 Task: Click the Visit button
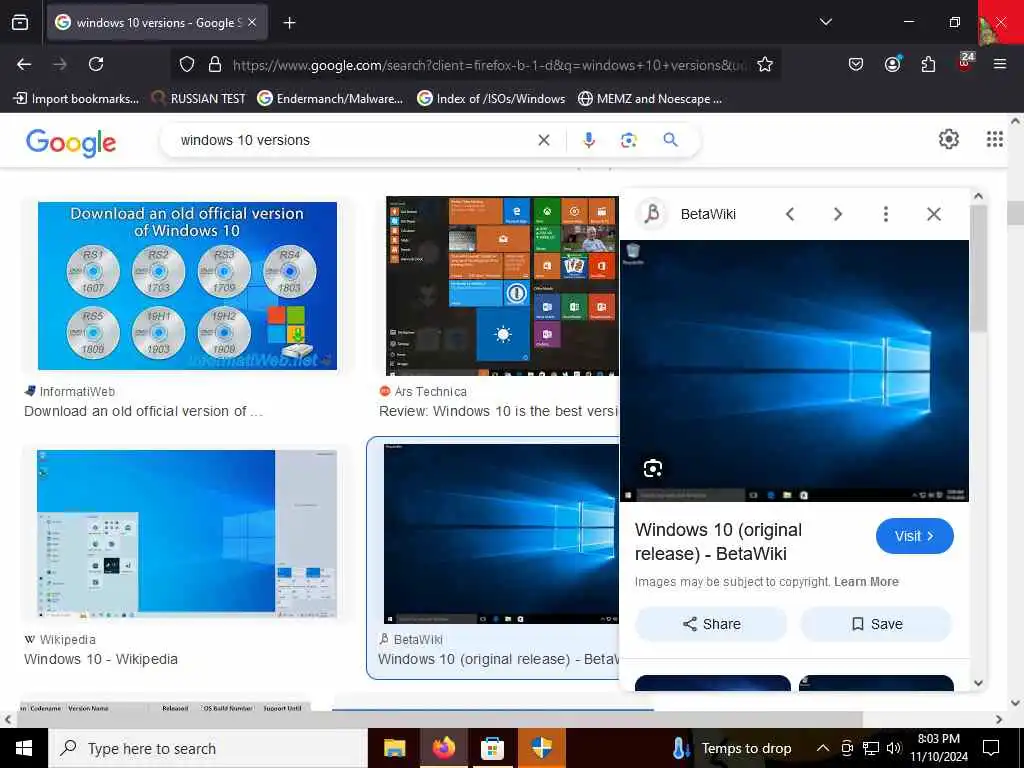click(914, 536)
